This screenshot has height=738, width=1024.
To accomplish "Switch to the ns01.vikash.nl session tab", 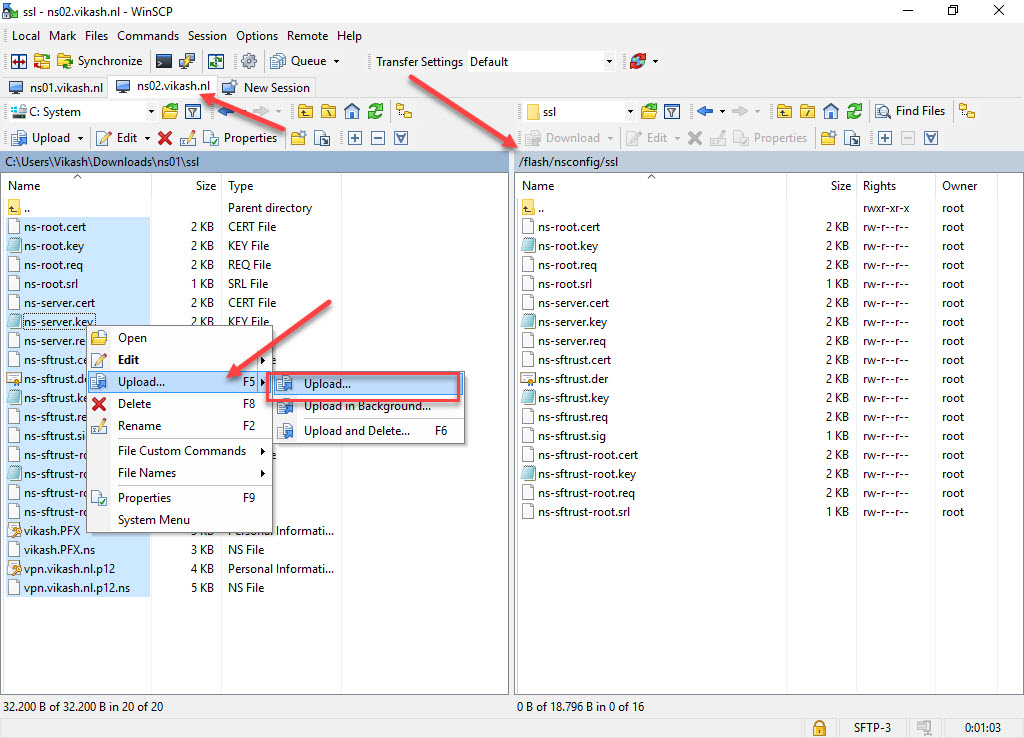I will [x=57, y=88].
